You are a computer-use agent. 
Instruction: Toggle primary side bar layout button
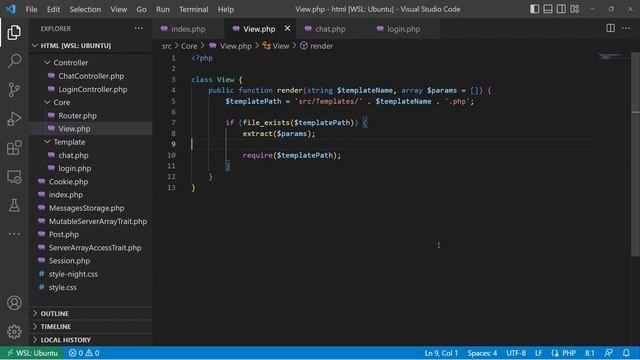point(534,9)
